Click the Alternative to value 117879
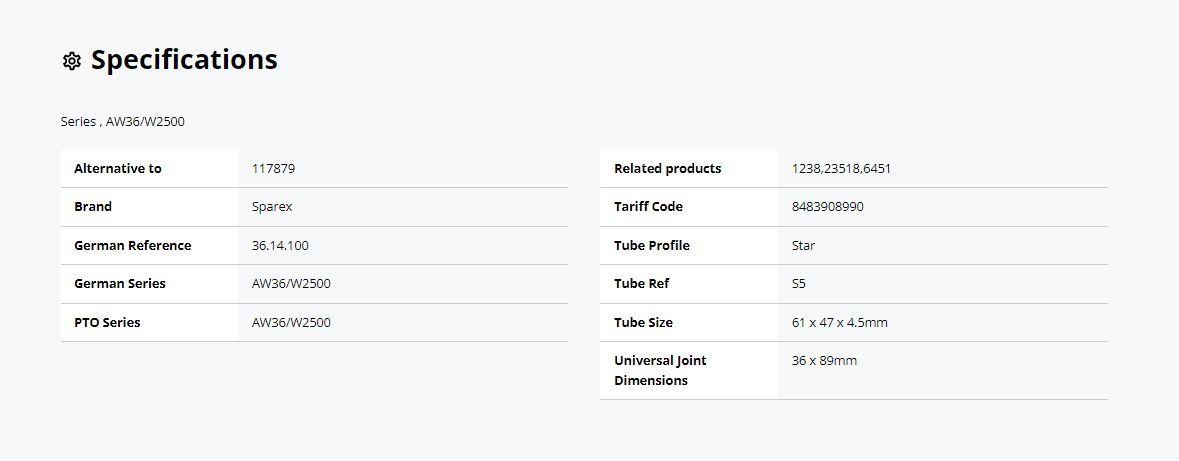The width and height of the screenshot is (1179, 461). pyautogui.click(x=274, y=168)
